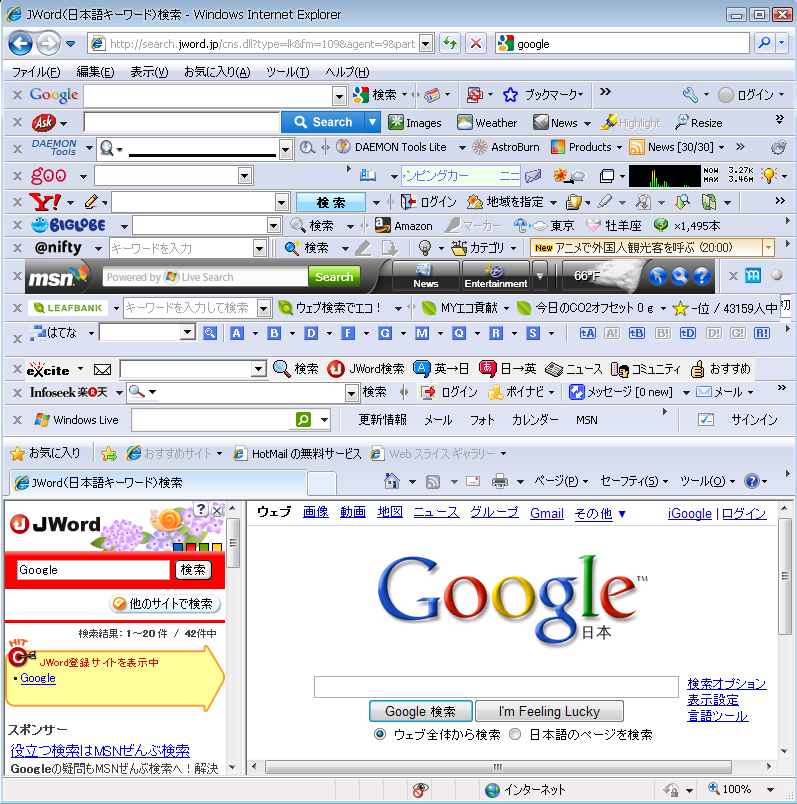Click 日→英 translation on excite toolbar

508,369
